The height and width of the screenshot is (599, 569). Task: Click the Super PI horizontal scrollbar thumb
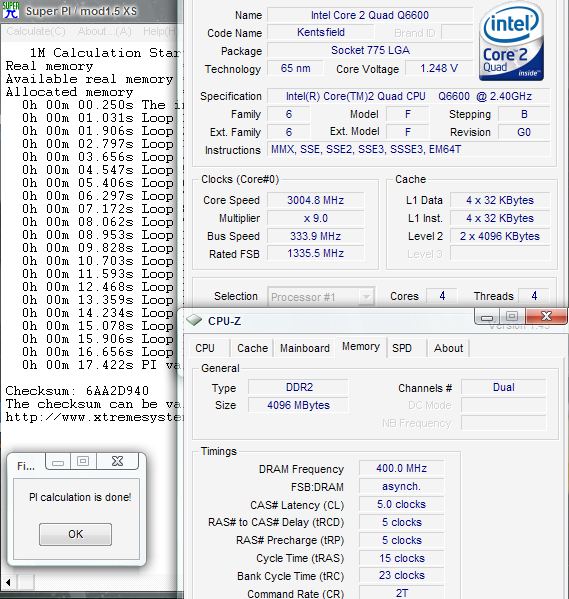click(26, 582)
